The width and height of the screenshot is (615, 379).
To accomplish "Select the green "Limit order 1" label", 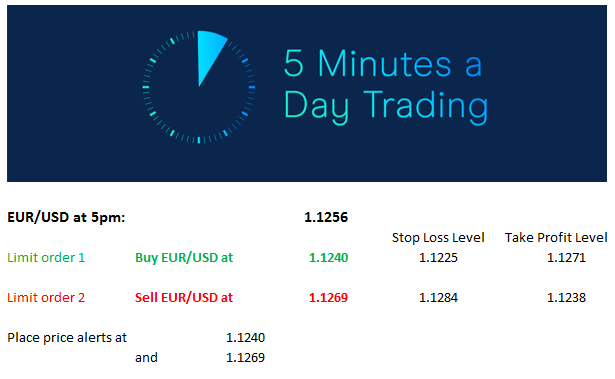I will [46, 257].
